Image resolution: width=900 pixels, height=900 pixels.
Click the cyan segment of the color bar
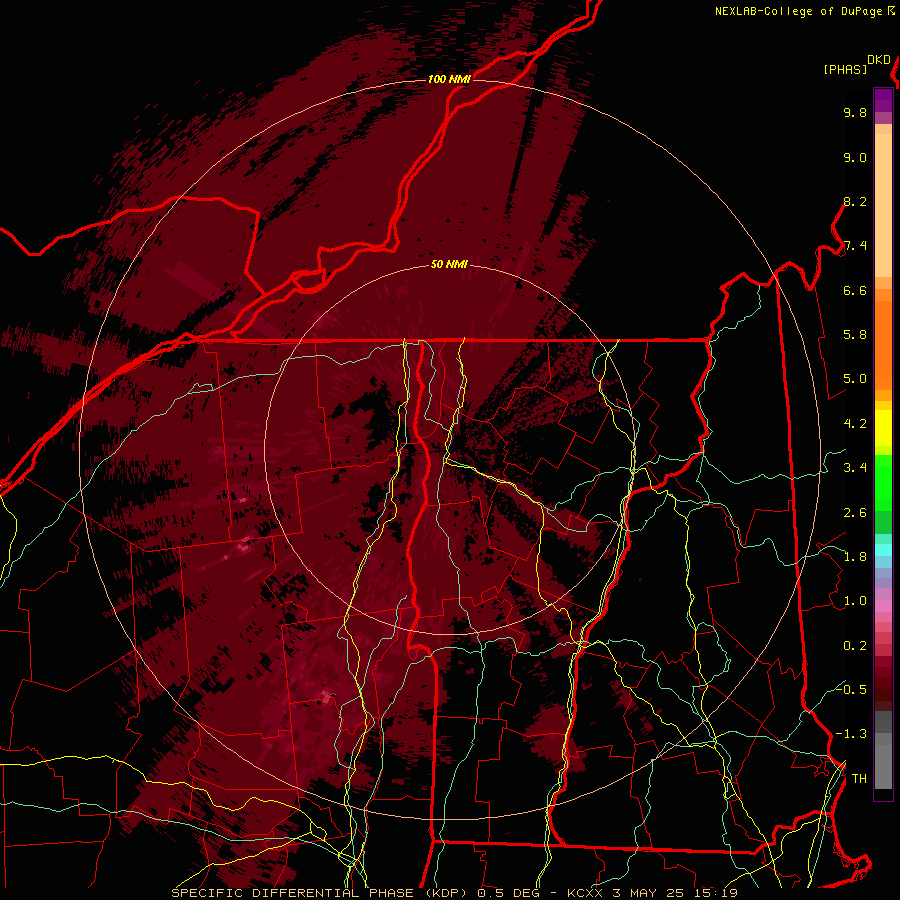883,550
